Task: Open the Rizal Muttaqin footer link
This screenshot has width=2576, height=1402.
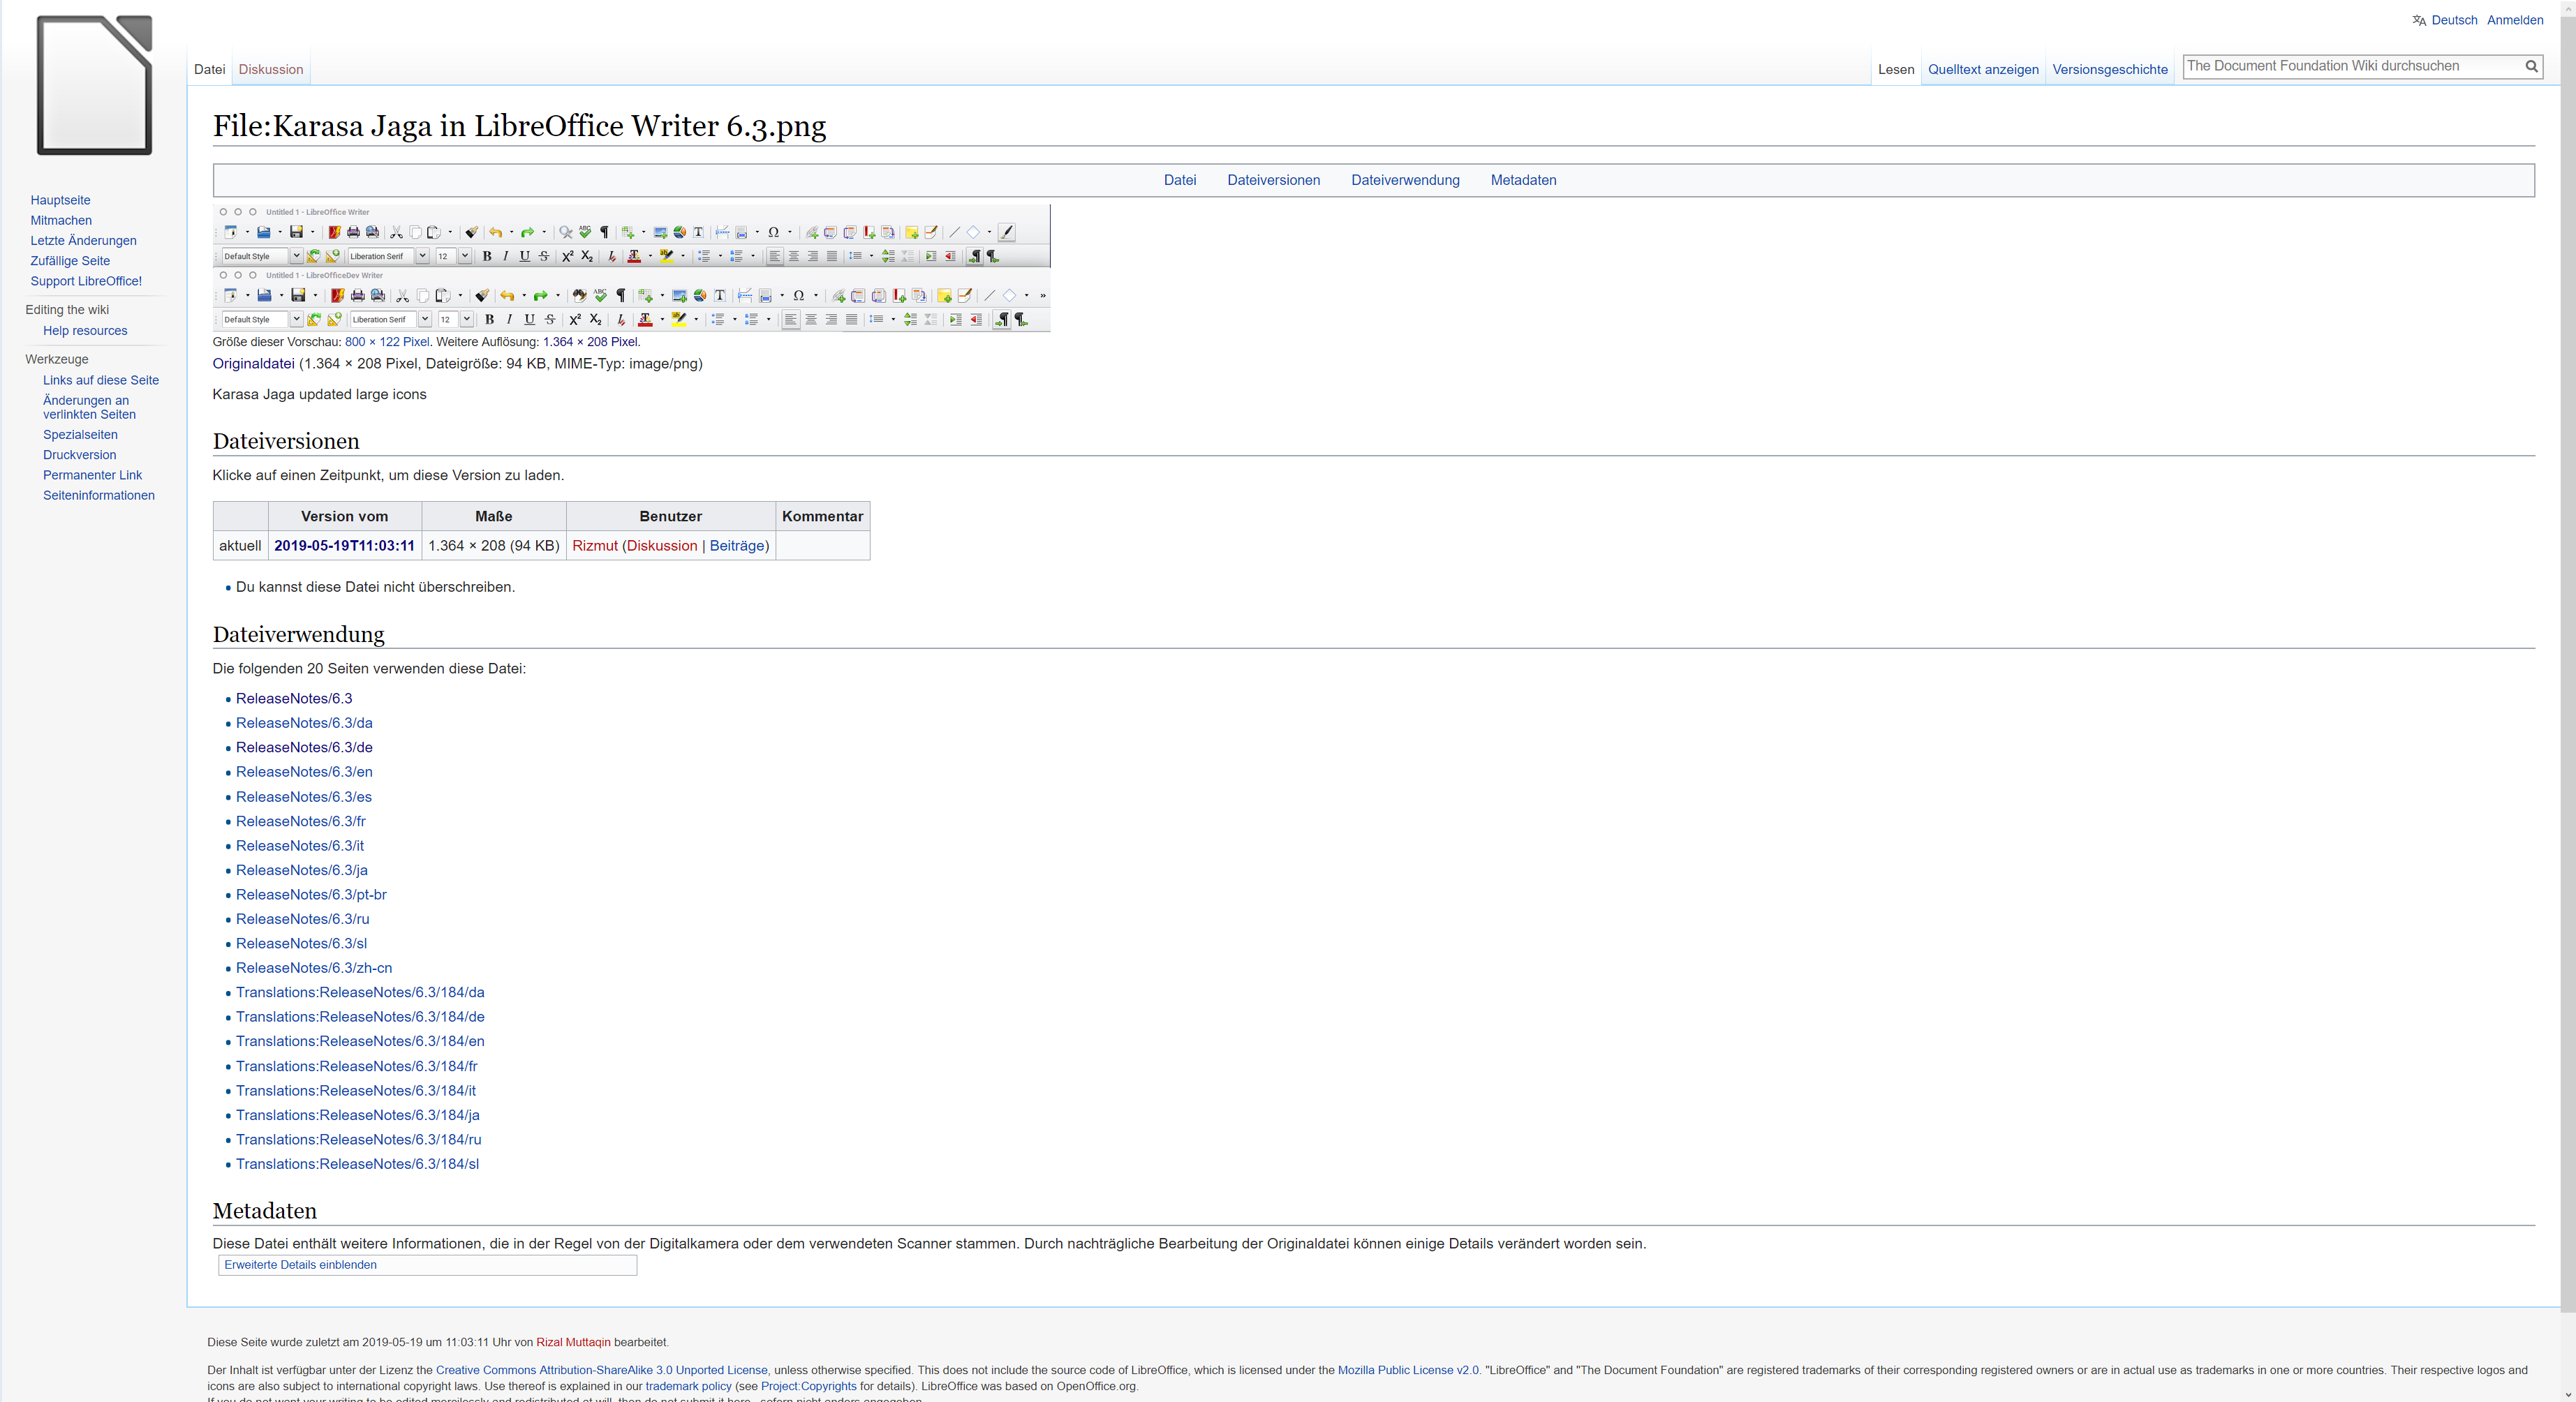Action: pyautogui.click(x=573, y=1342)
